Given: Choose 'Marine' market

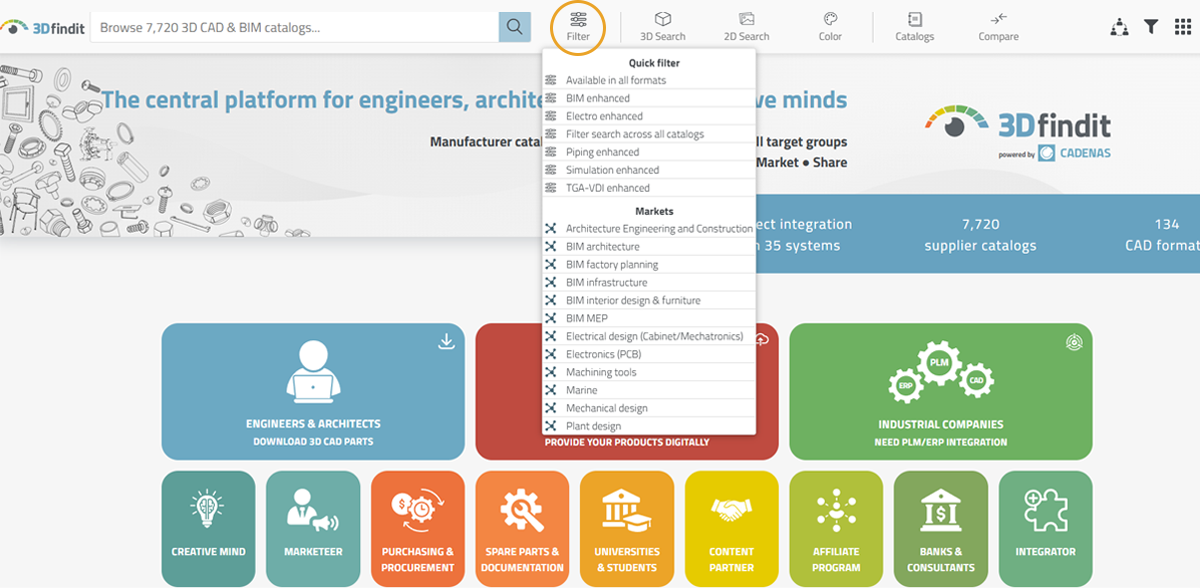Looking at the screenshot, I should [648, 391].
